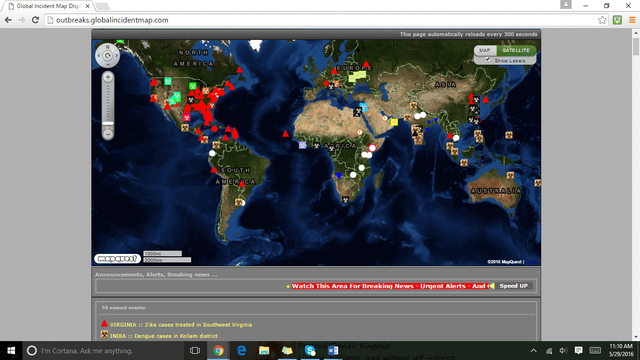The height and width of the screenshot is (360, 640).
Task: Reload the page with refresh button
Action: coord(36,20)
